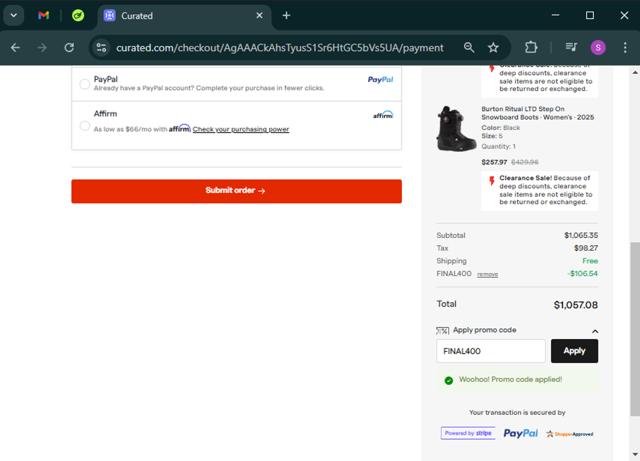Close the Curated tab

(259, 16)
